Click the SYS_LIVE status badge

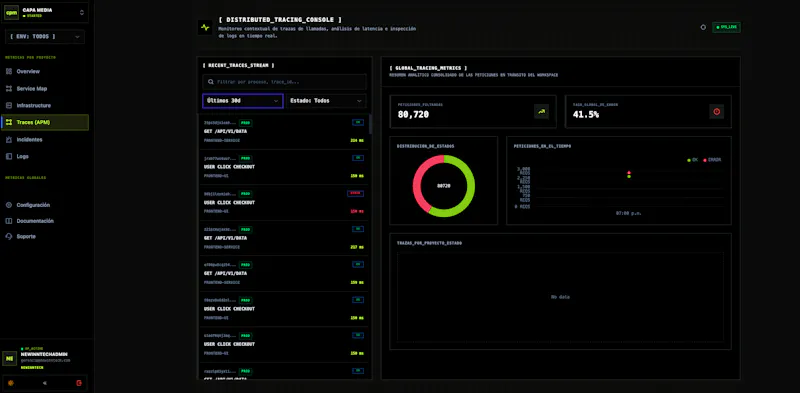(726, 27)
